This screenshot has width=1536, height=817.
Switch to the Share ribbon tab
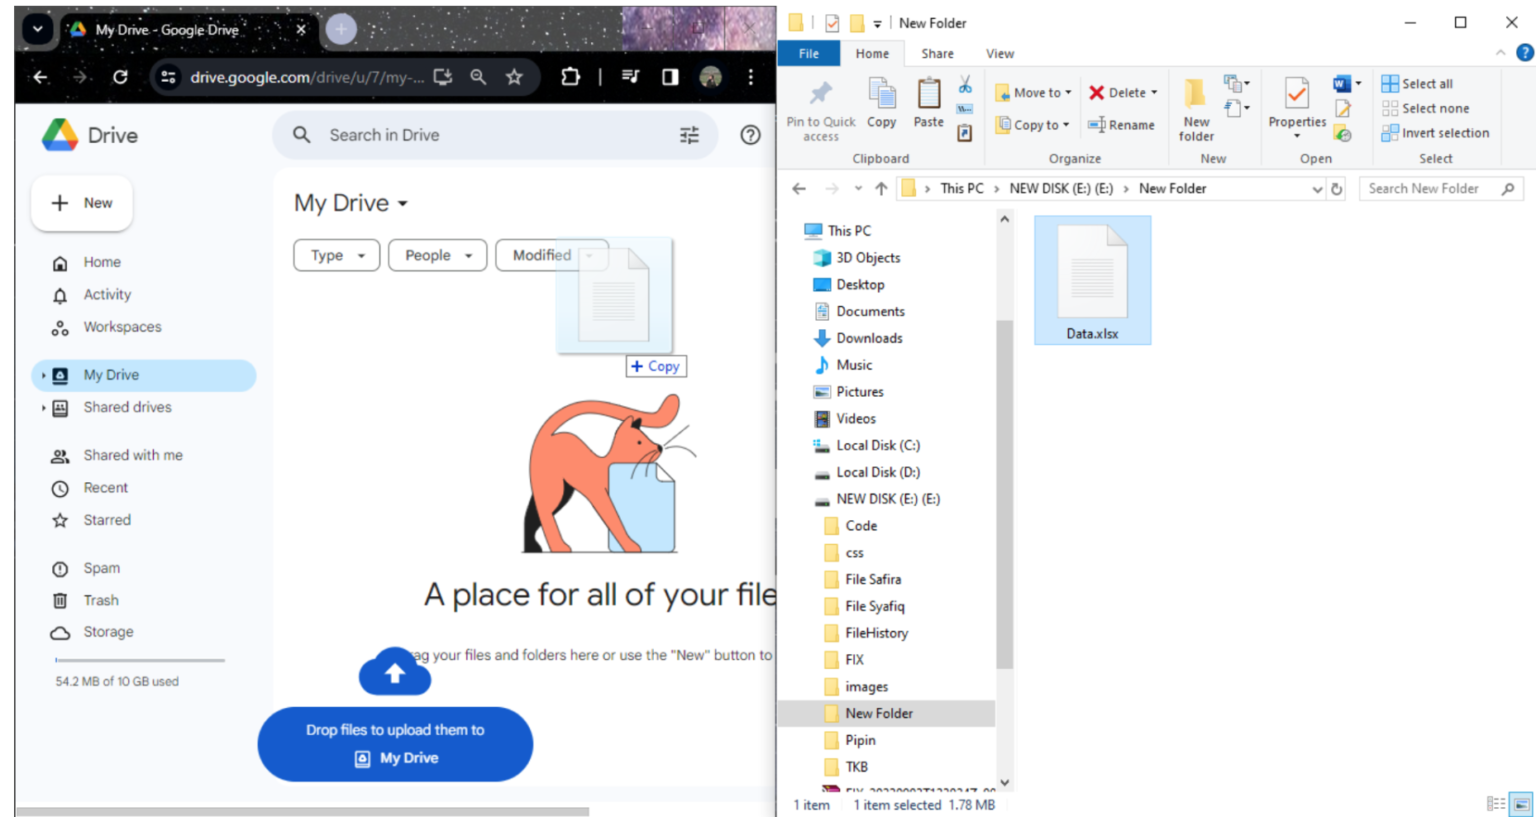[x=937, y=53]
